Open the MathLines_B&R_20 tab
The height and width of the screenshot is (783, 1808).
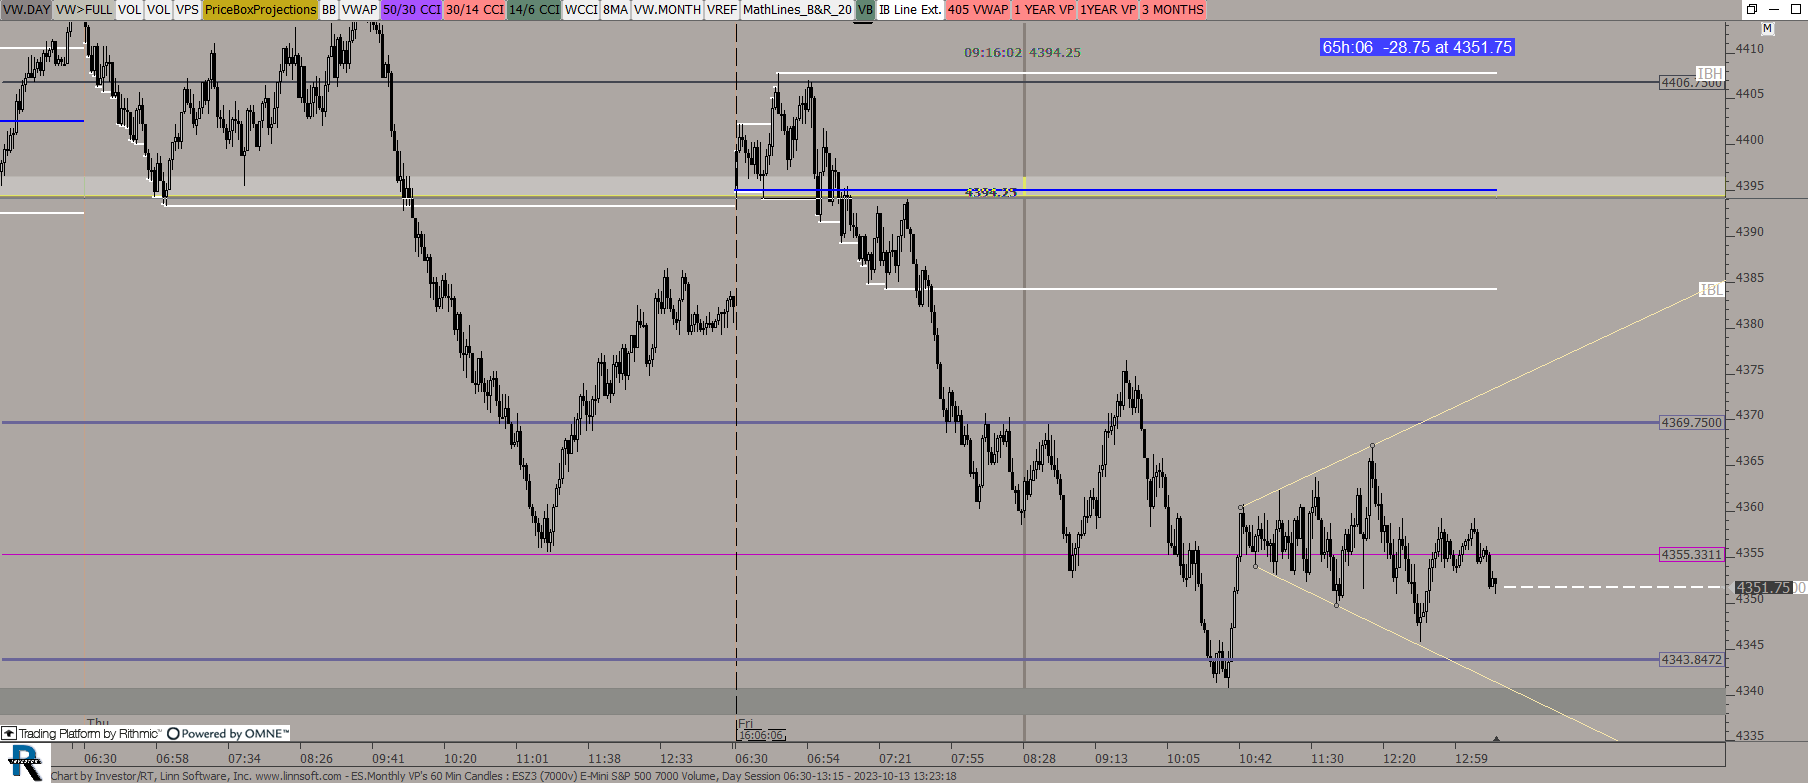pos(797,10)
